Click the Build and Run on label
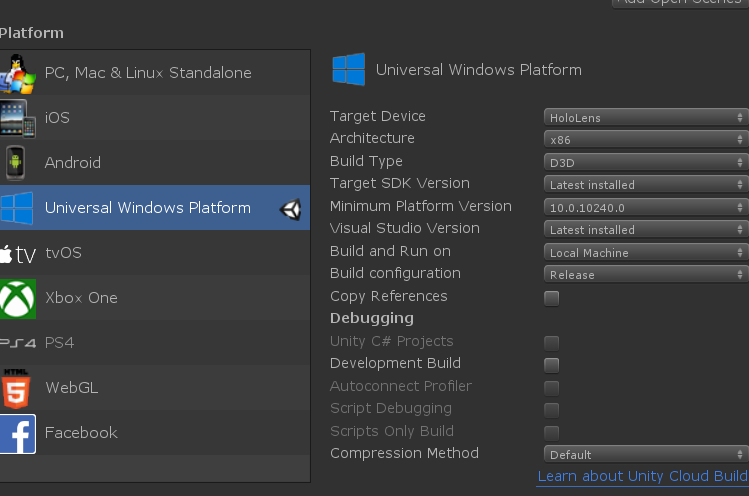 tap(390, 251)
